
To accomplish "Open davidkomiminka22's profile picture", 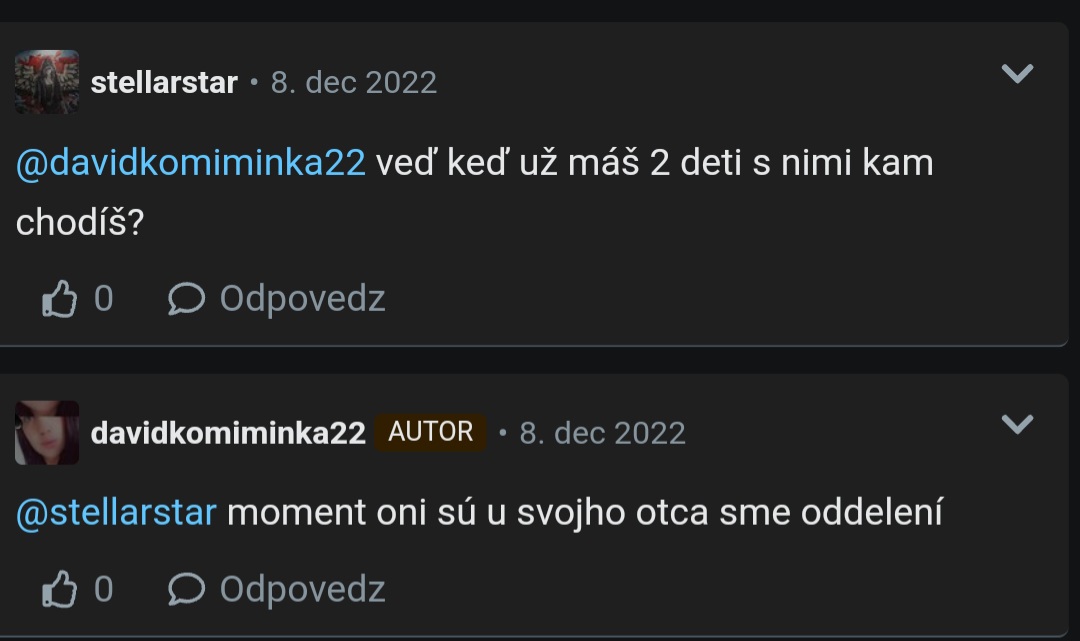I will [x=47, y=433].
